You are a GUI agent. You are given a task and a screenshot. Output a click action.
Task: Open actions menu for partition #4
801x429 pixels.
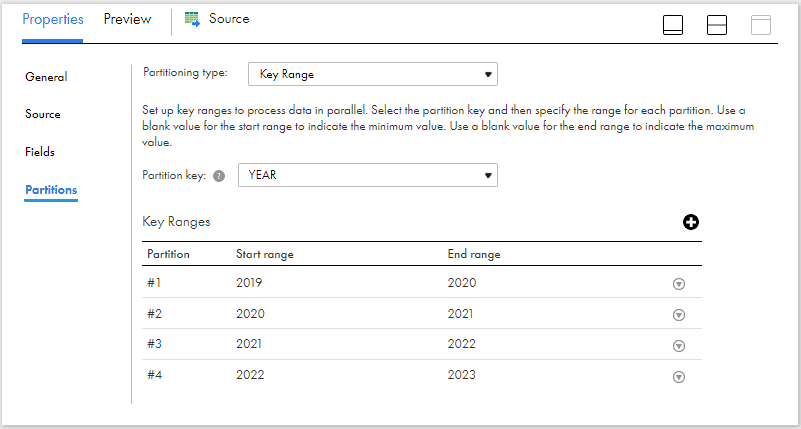coord(678,377)
